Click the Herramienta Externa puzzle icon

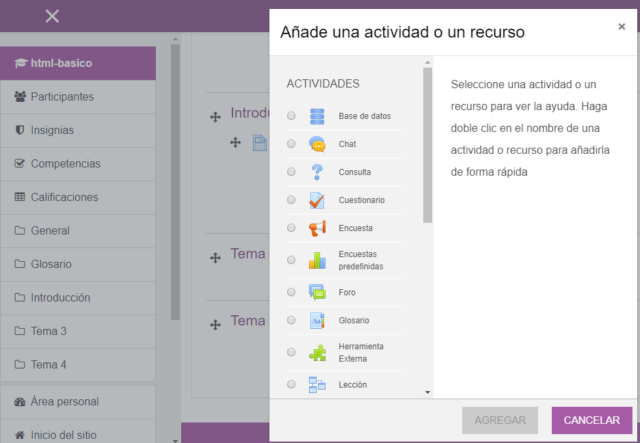point(317,352)
